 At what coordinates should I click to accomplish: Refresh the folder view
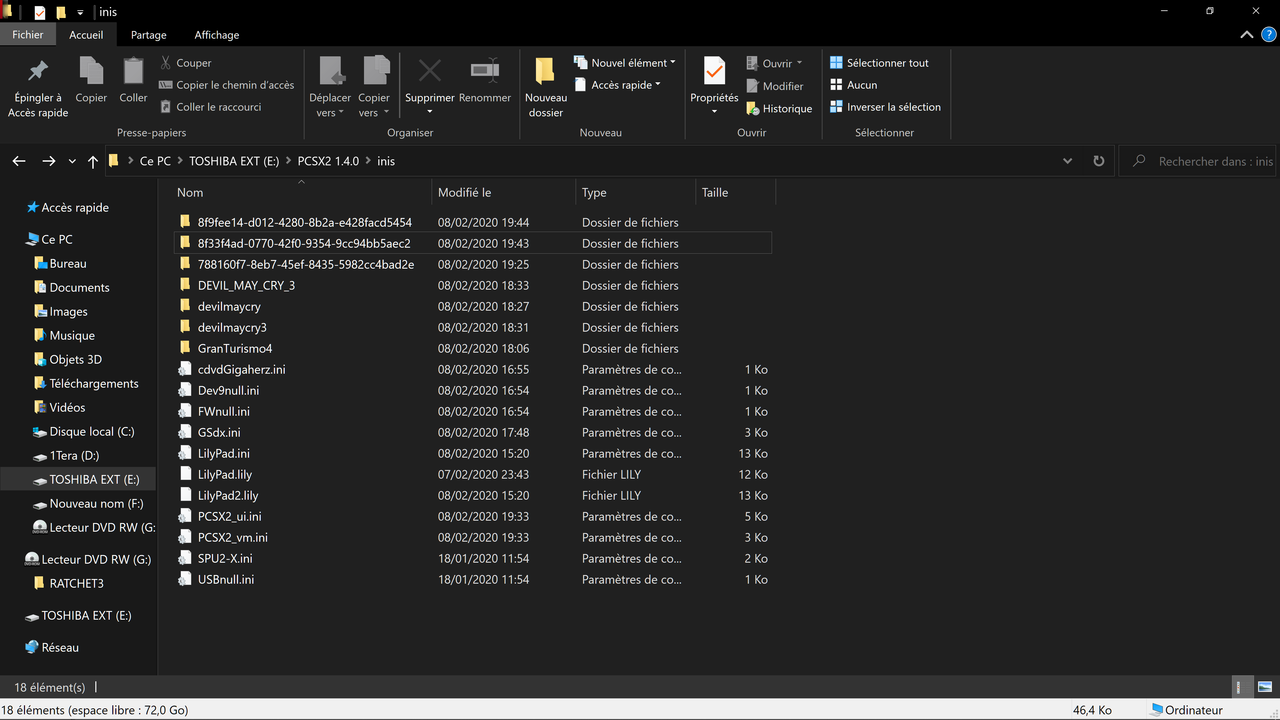point(1099,161)
